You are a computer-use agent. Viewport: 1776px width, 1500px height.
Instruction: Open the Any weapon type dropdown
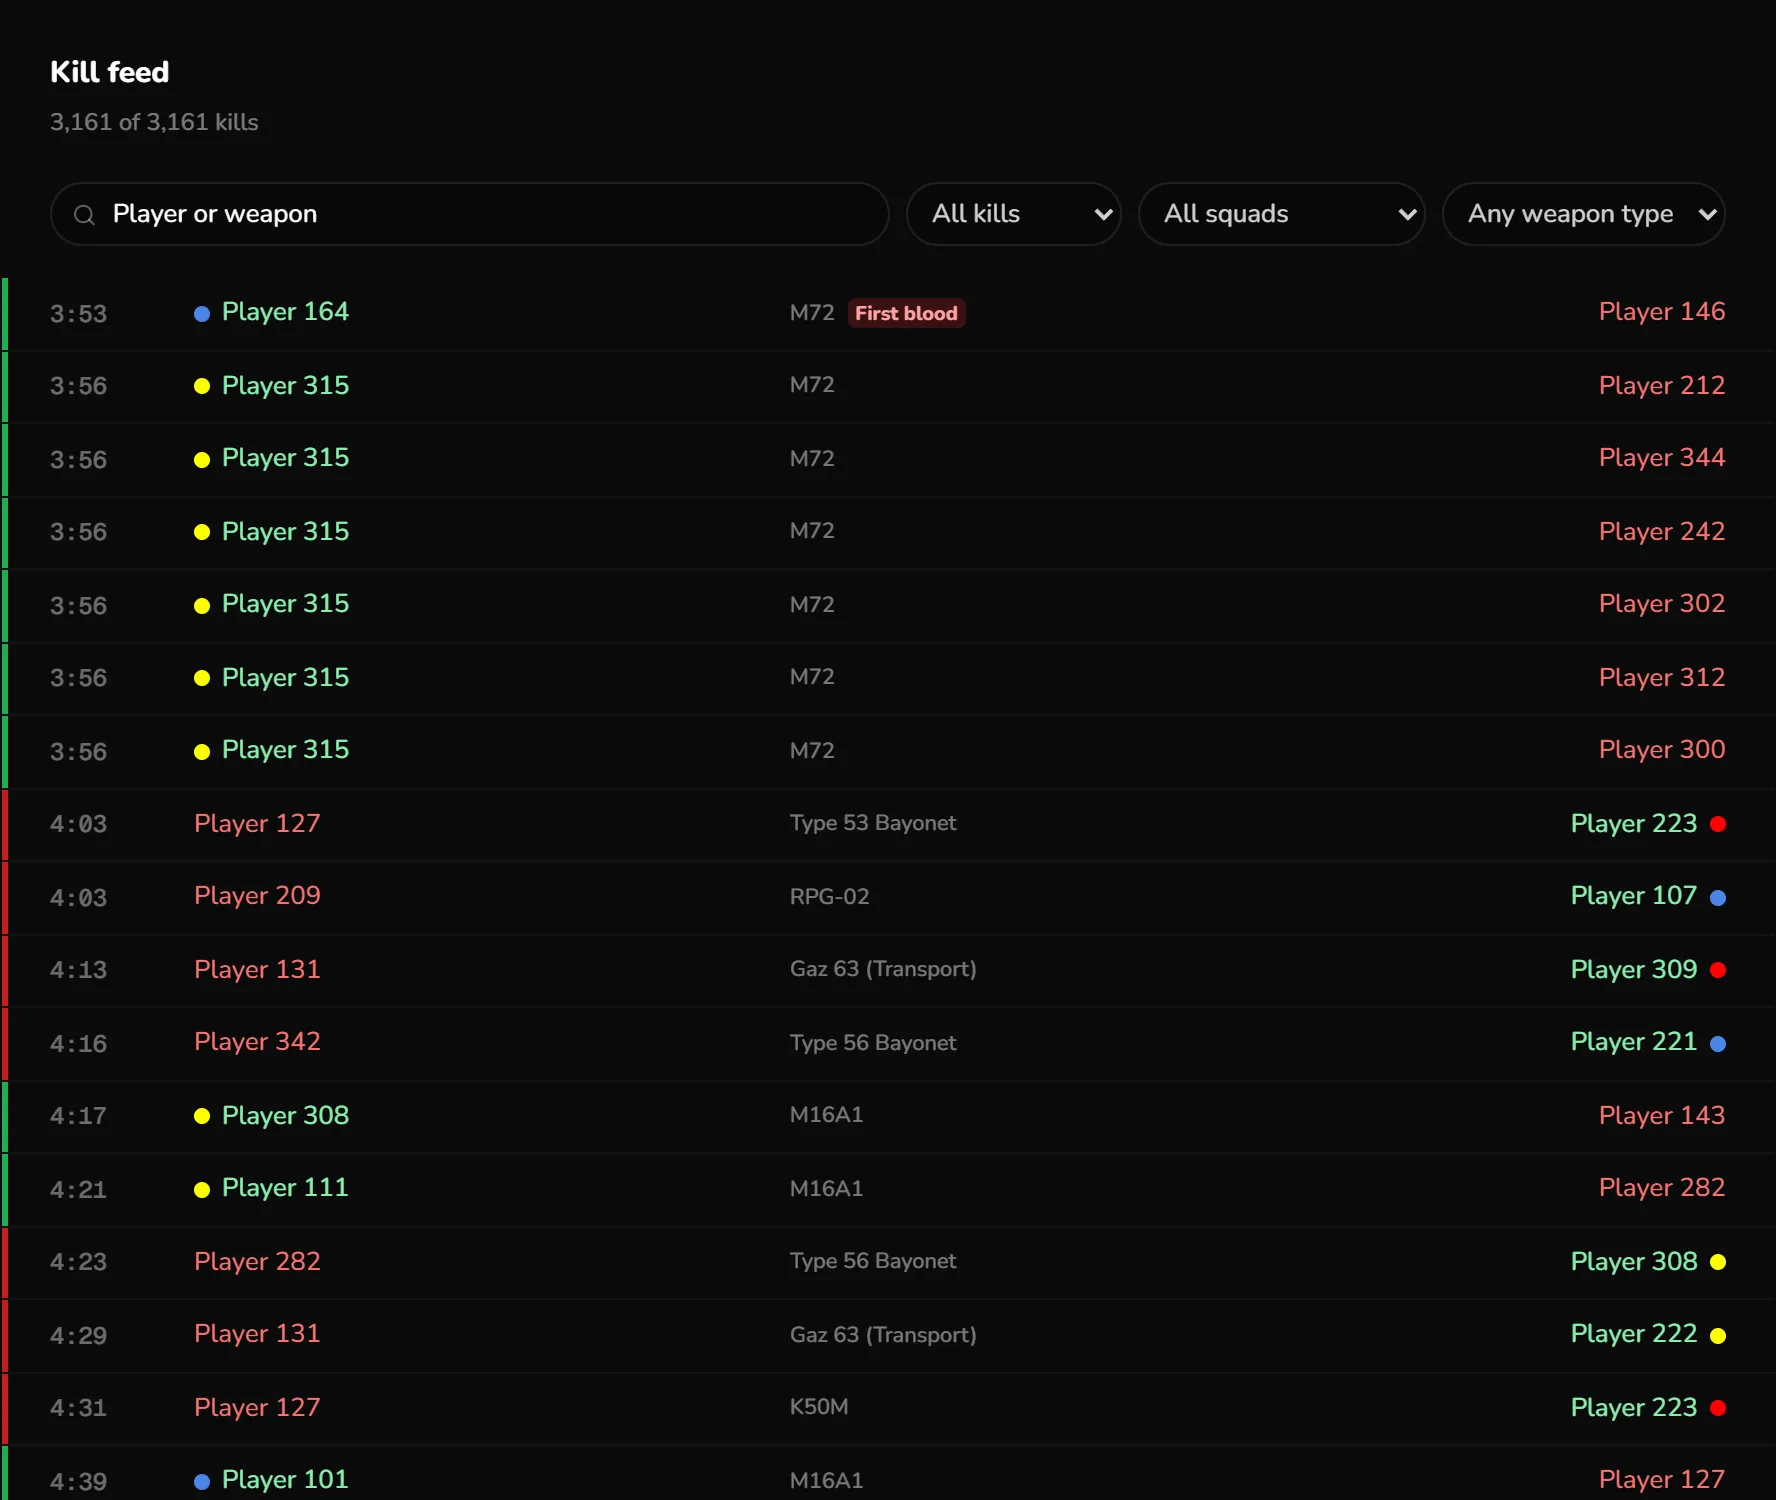point(1583,214)
